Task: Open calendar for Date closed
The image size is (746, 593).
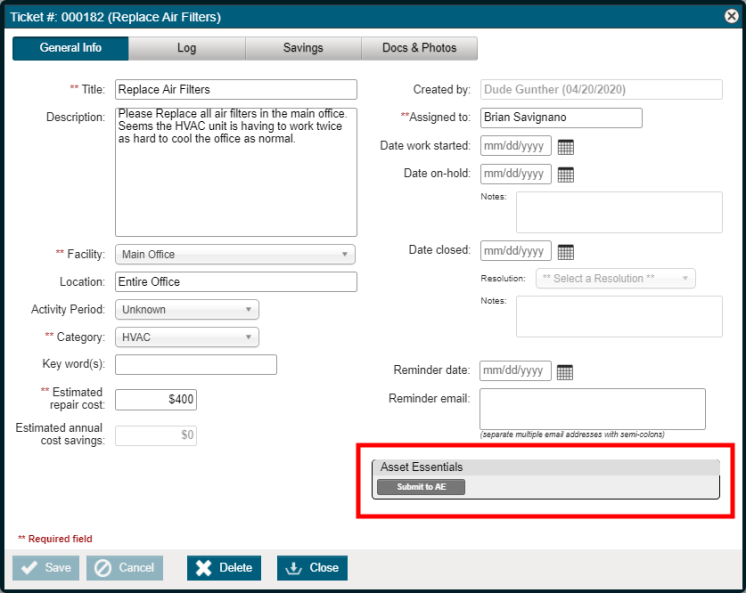Action: pyautogui.click(x=565, y=252)
